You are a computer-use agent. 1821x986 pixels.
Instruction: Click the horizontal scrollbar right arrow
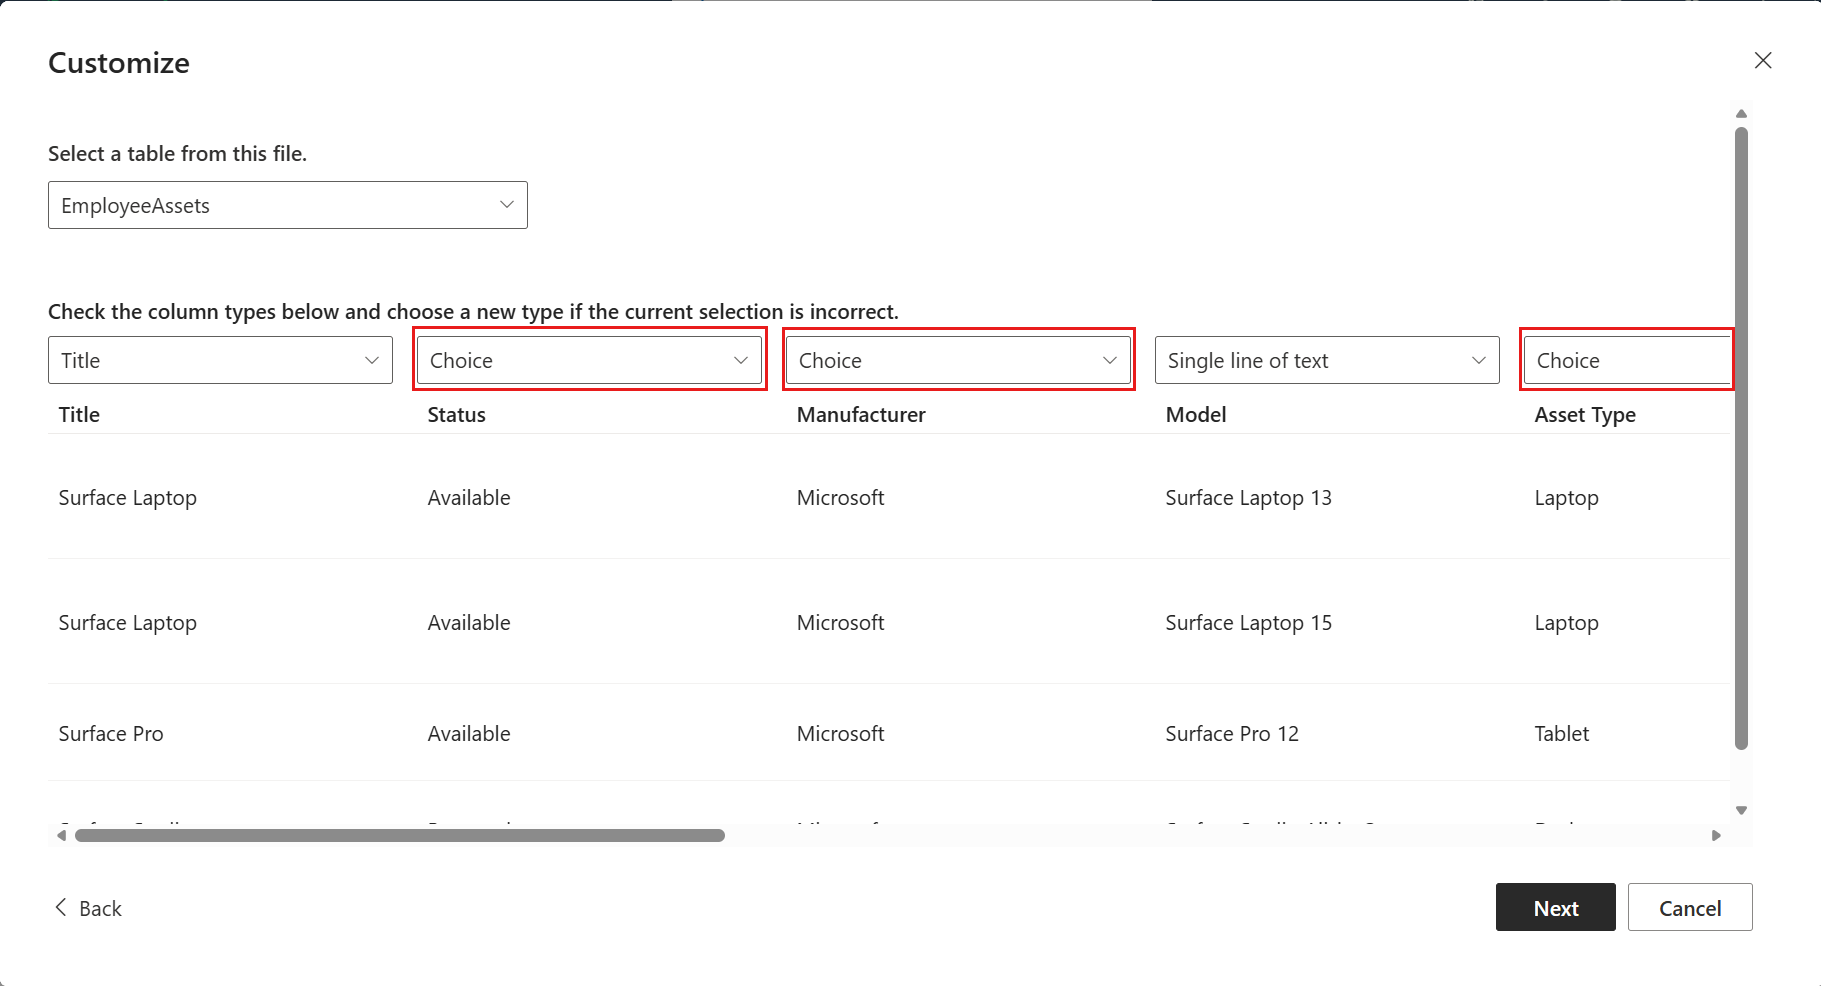point(1716,835)
